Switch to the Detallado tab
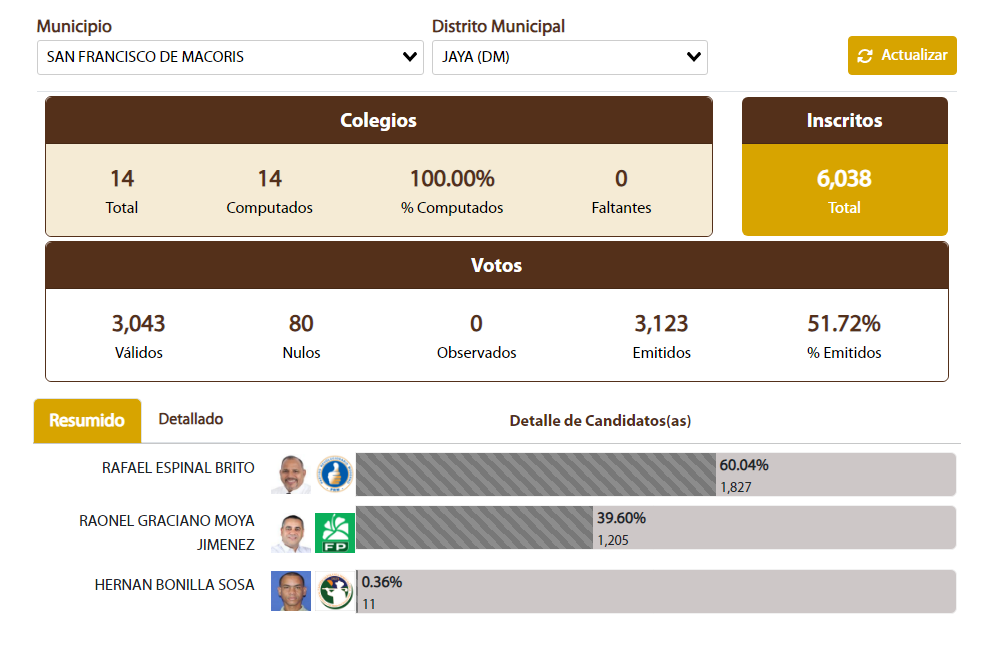Viewport: 985px width, 646px height. 191,420
